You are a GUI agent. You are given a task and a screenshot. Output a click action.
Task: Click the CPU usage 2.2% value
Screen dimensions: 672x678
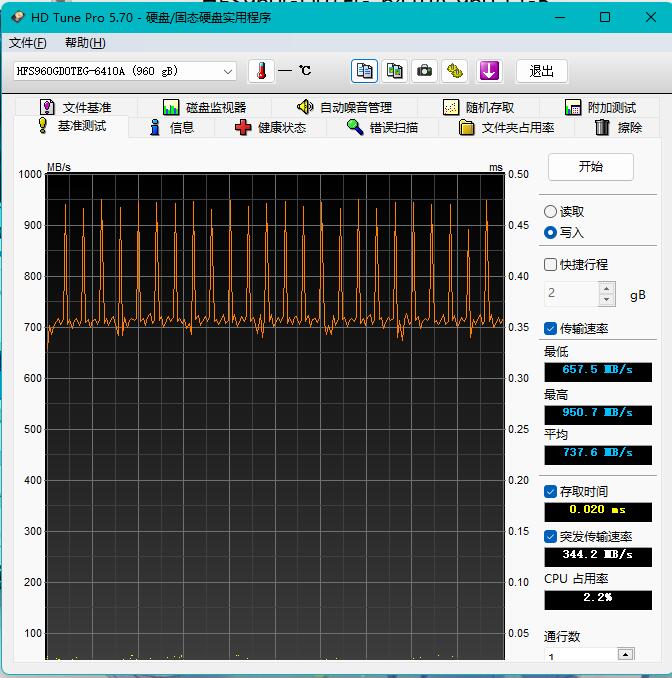(x=598, y=600)
